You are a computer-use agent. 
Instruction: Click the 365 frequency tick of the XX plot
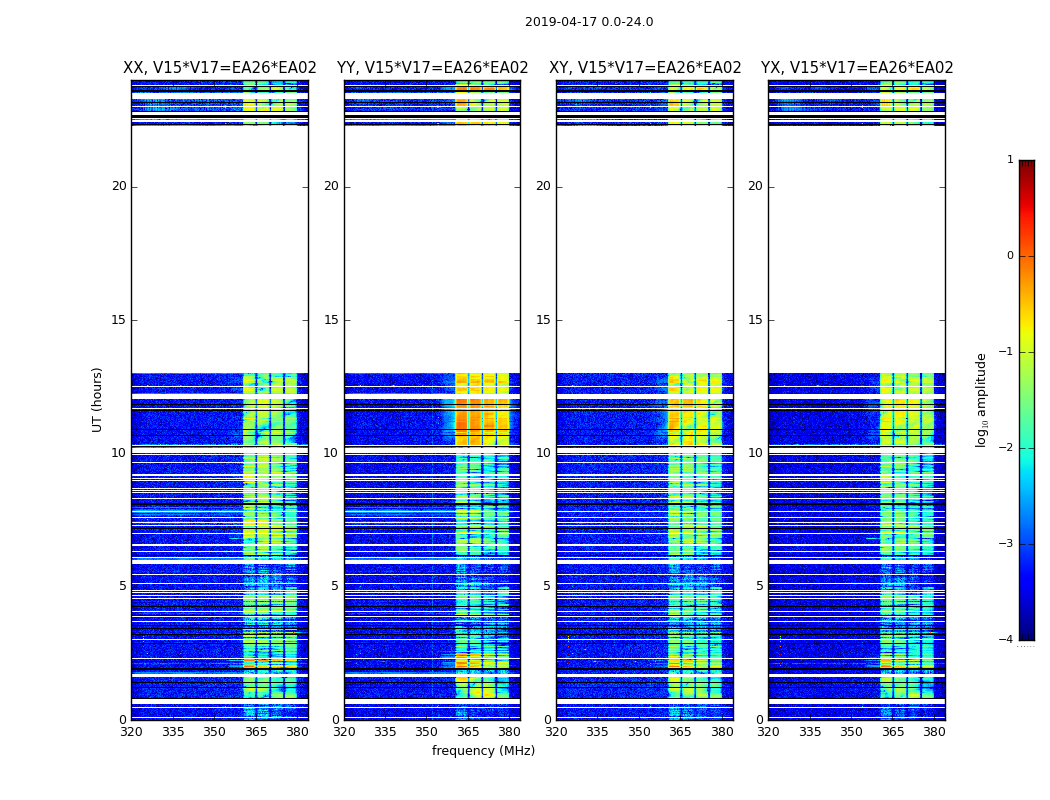256,732
